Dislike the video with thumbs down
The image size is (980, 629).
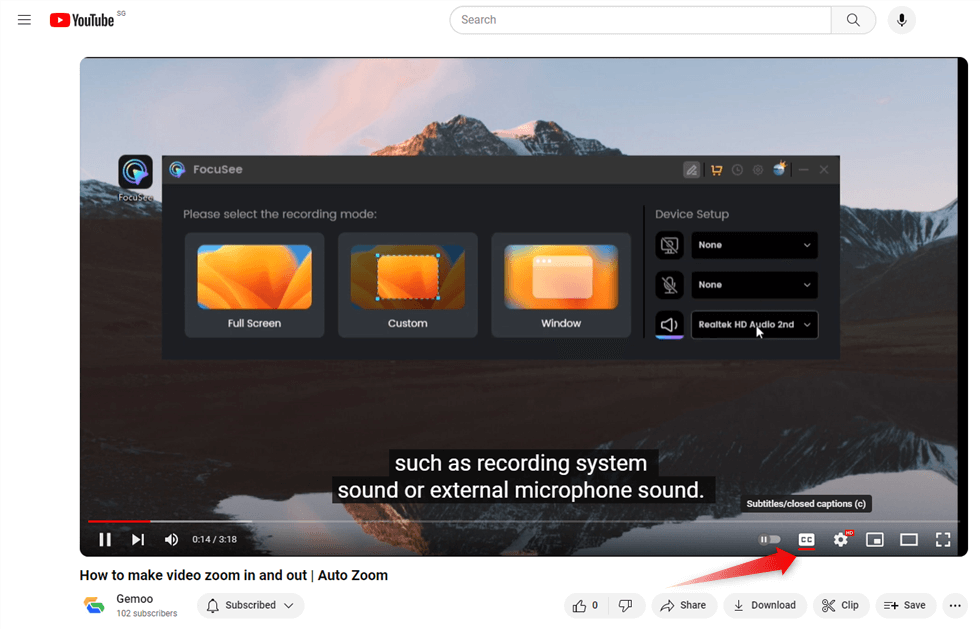(x=625, y=605)
